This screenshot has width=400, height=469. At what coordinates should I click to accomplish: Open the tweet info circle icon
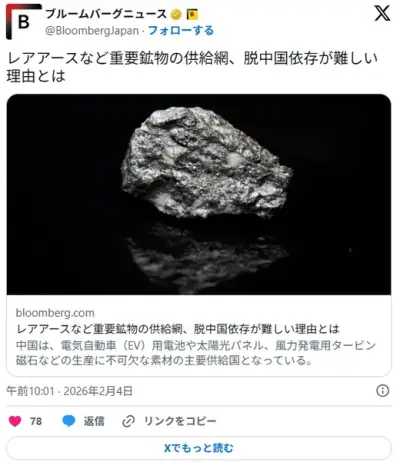pyautogui.click(x=382, y=390)
